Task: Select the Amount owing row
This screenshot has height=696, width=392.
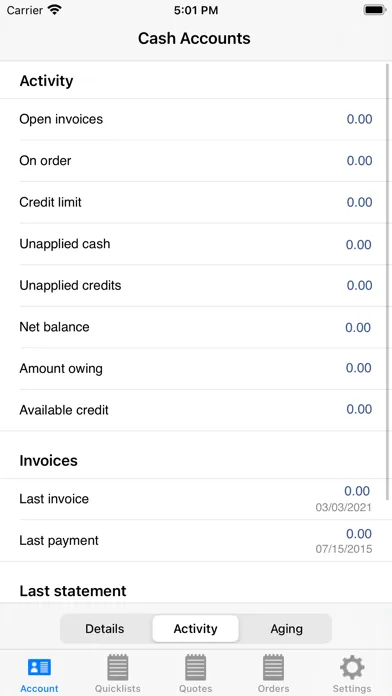Action: click(x=196, y=368)
